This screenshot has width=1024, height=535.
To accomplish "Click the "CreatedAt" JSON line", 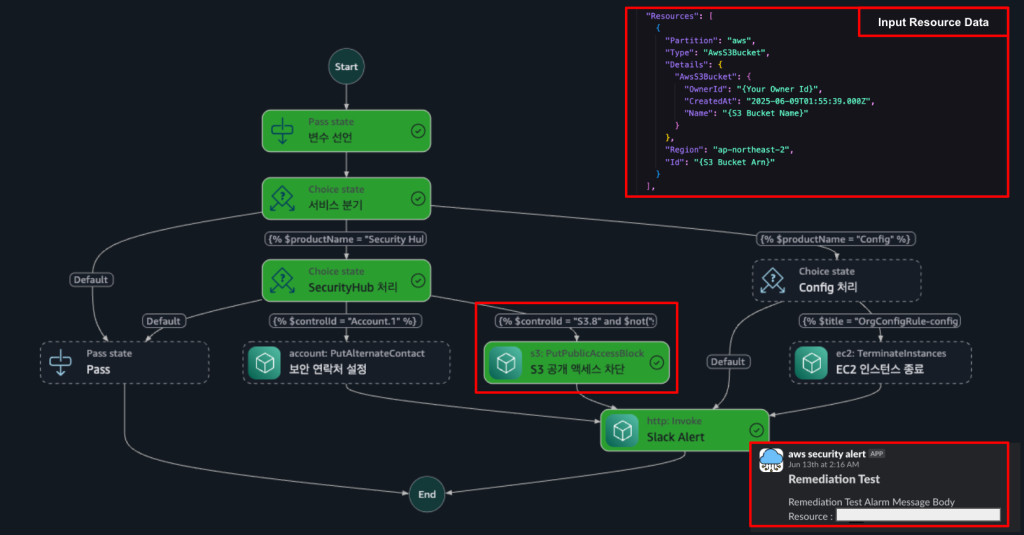I will click(x=779, y=101).
